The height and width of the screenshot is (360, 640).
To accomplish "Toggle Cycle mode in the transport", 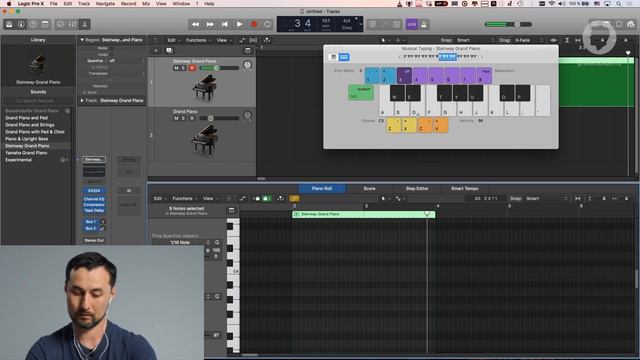I will (267, 24).
